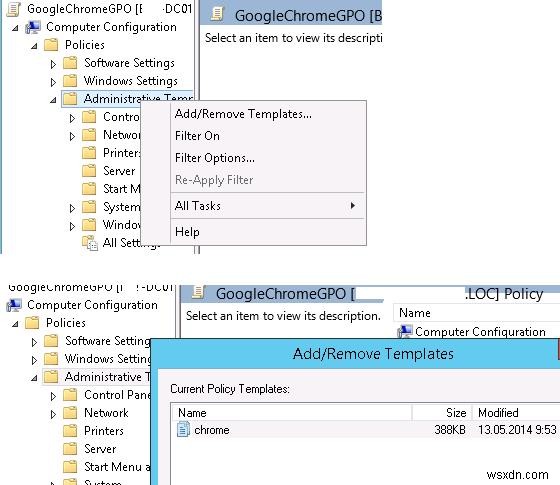Screen dimensions: 560x485
Task: Select Network label in tree beside Templates dialog
Action: point(106,413)
